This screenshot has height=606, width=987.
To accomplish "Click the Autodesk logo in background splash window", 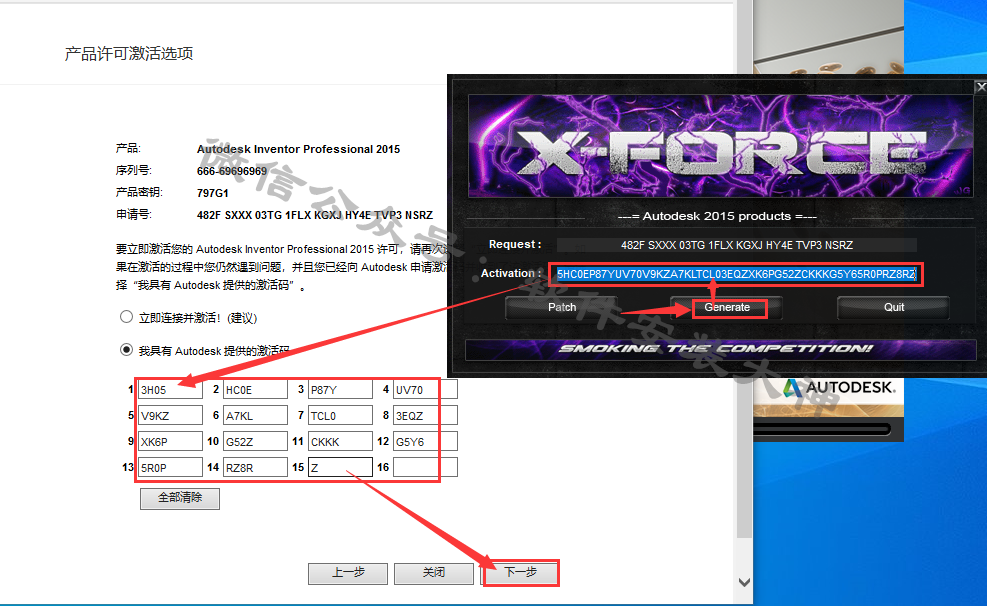I will pos(838,388).
